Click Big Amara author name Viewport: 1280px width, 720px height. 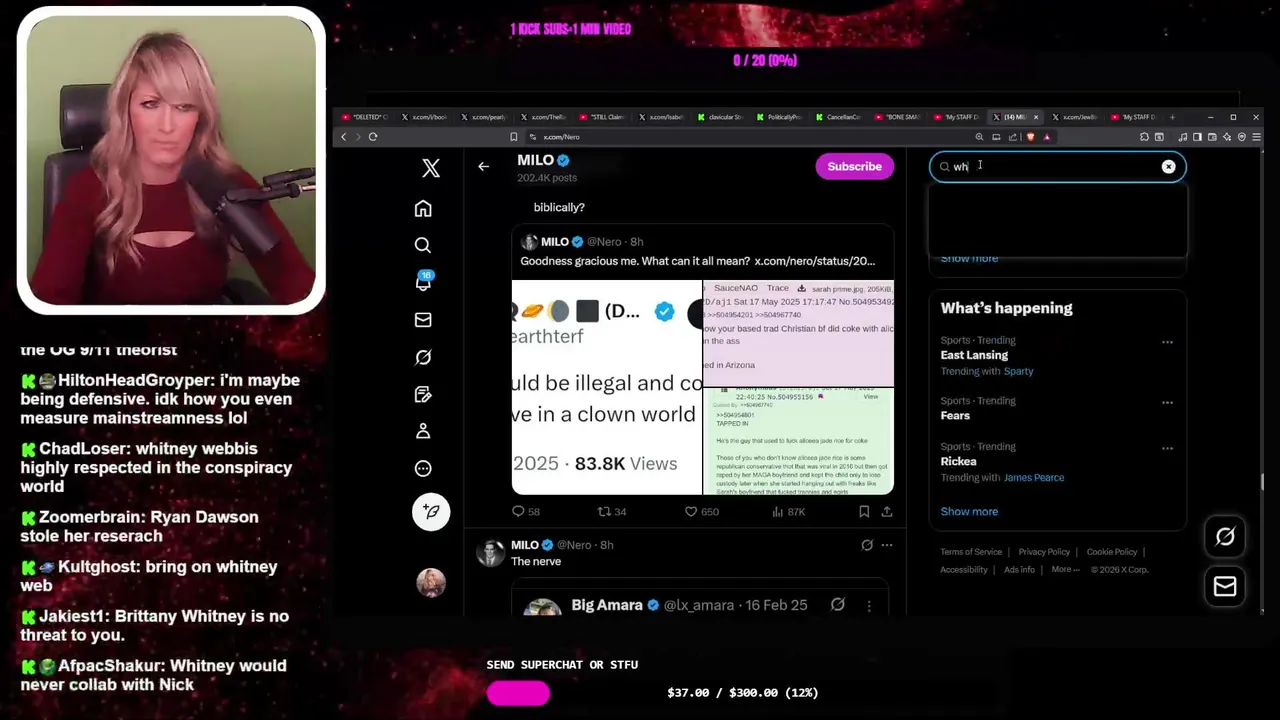coord(607,605)
